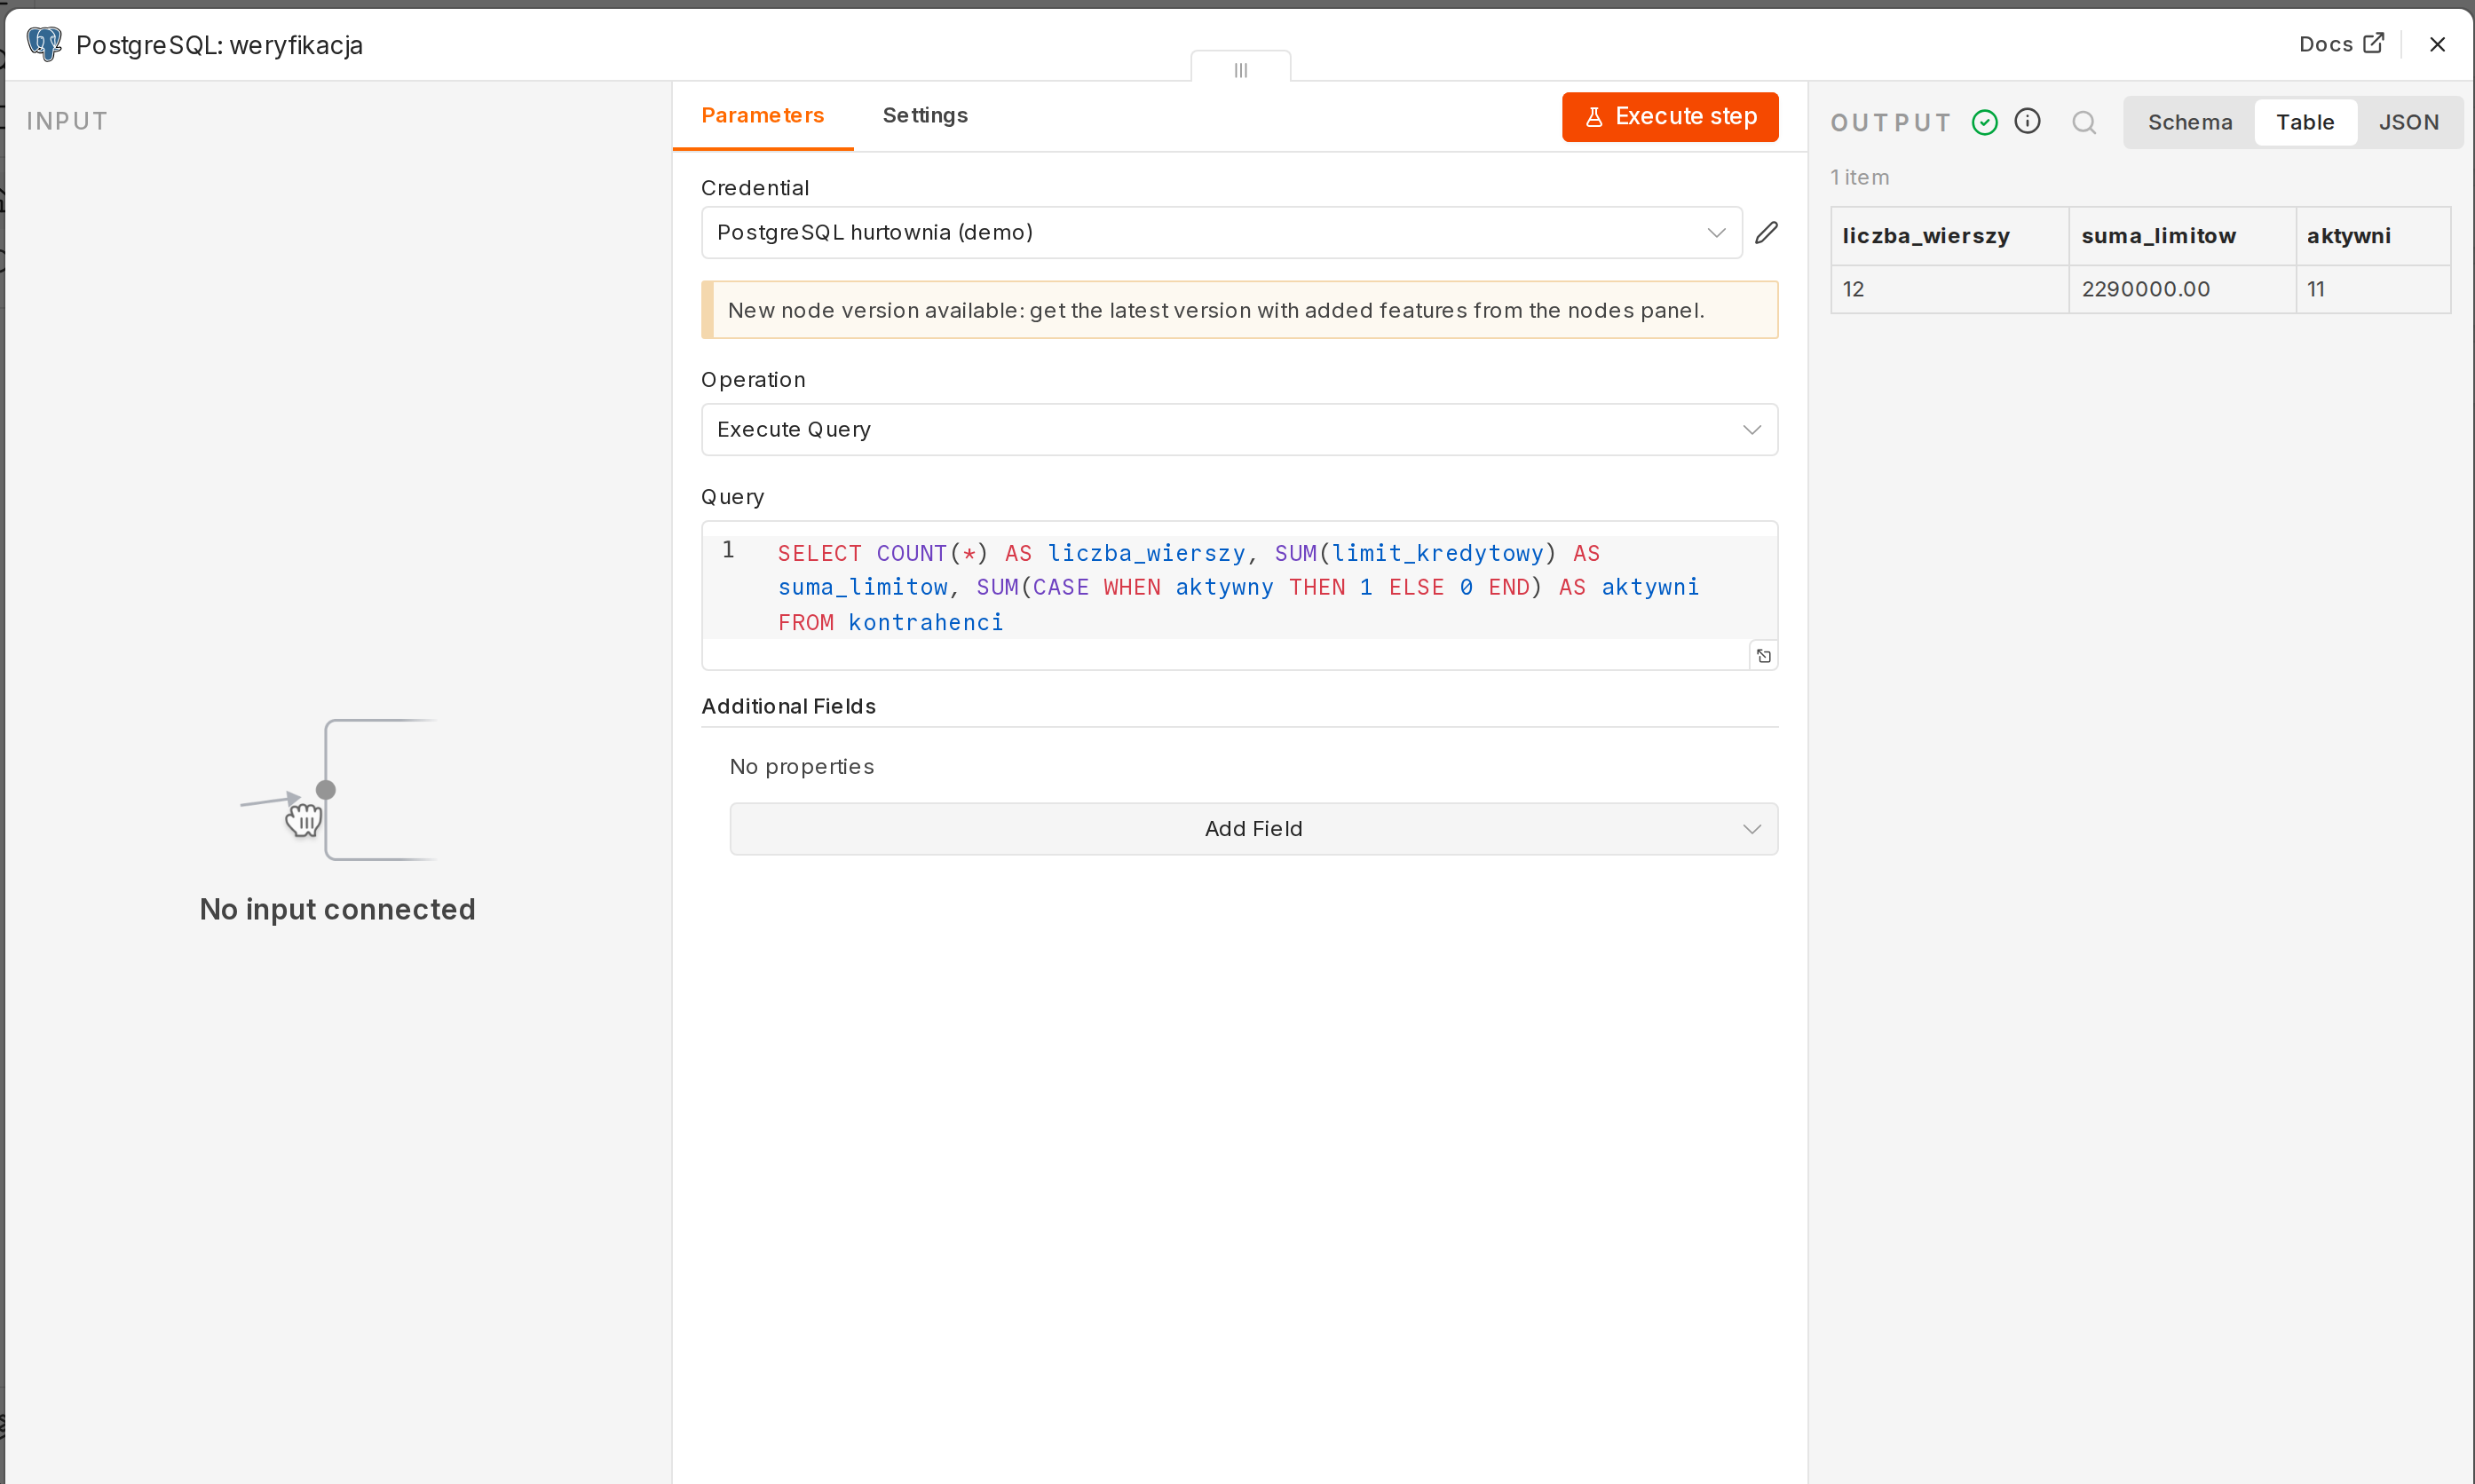Click the OUTPUT panel heading
This screenshot has height=1484, width=2475.
click(1890, 122)
